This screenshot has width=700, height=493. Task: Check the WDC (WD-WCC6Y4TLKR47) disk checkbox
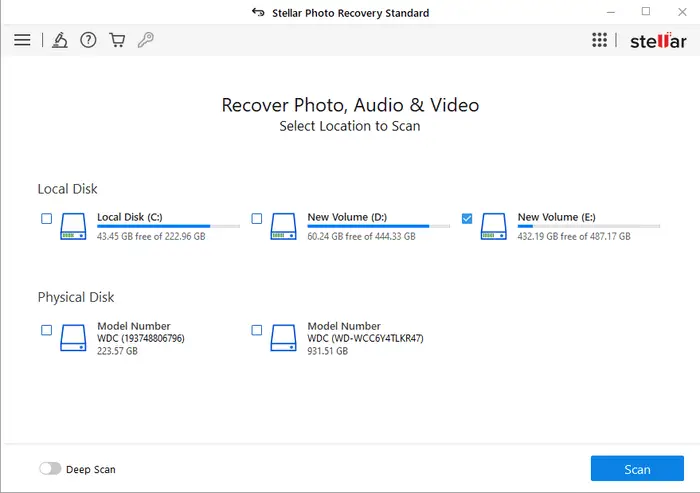[x=257, y=330]
